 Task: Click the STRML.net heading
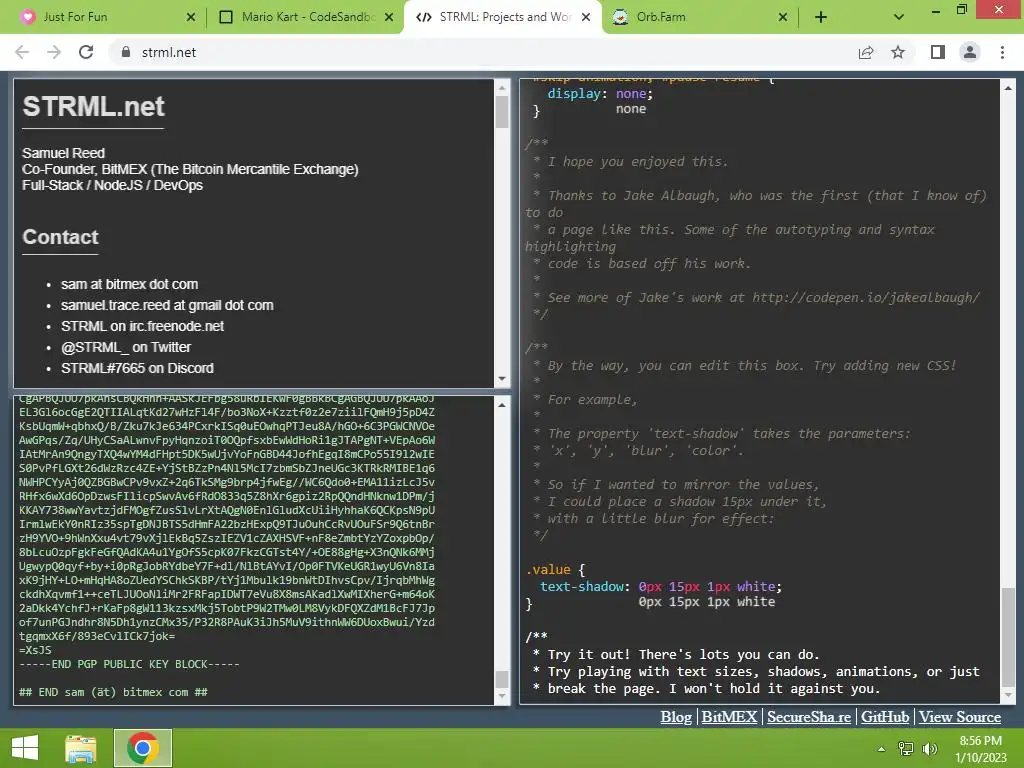[93, 106]
